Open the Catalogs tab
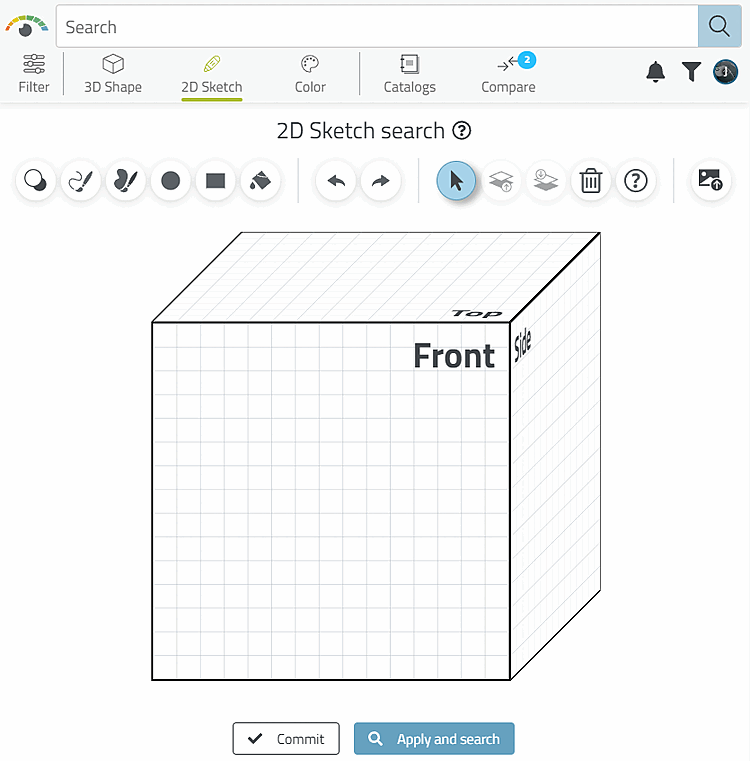This screenshot has width=750, height=761. coord(410,74)
